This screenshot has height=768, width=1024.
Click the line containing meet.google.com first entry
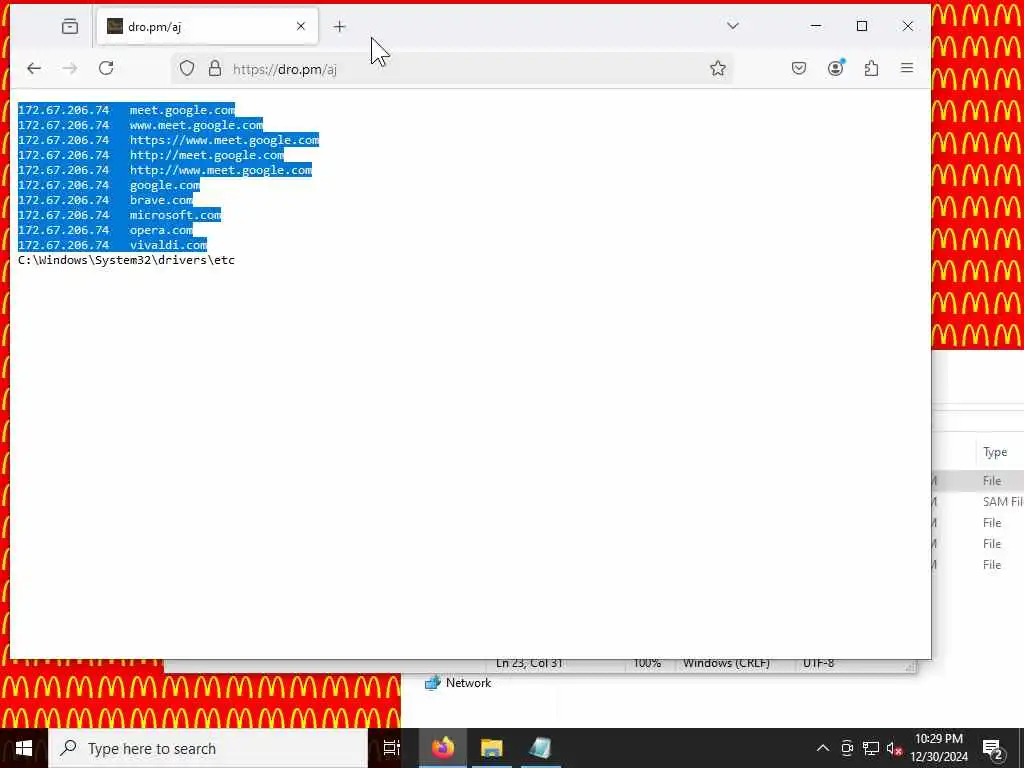point(126,110)
